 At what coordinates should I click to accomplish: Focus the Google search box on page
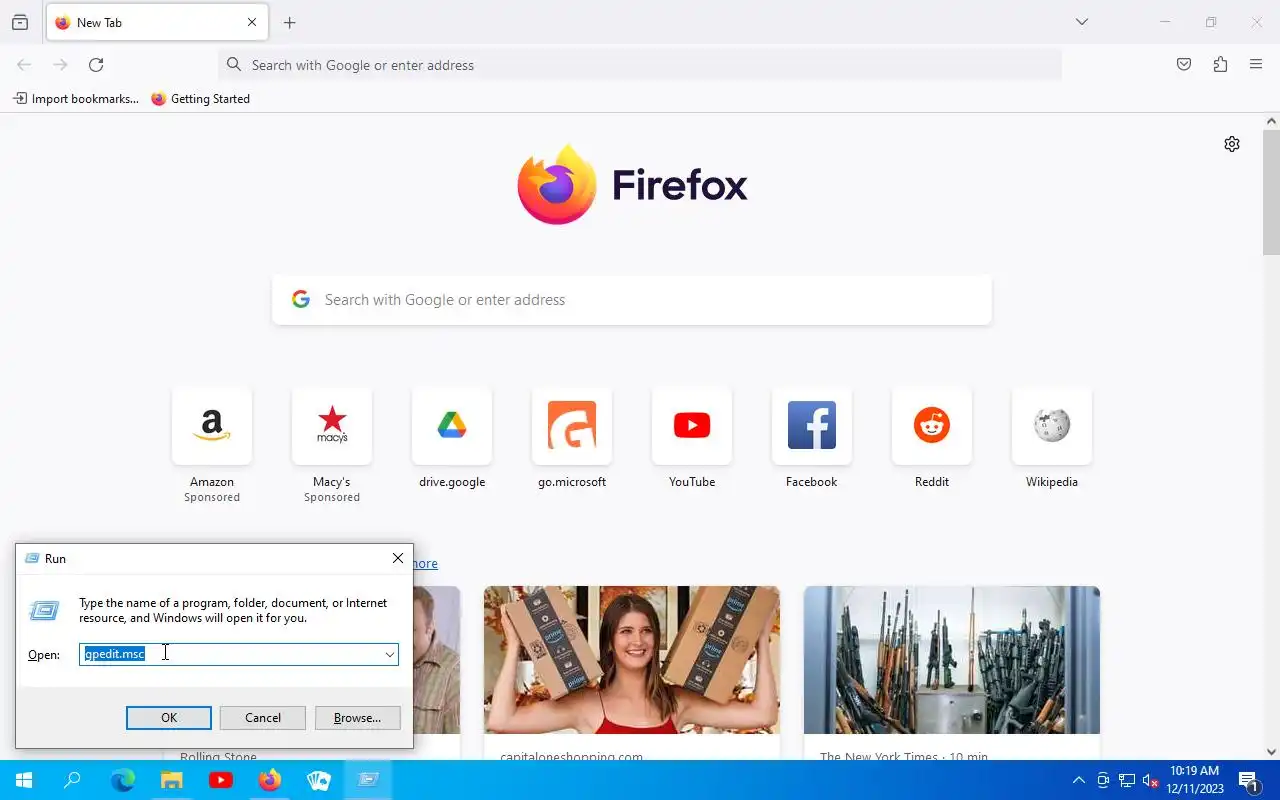point(632,300)
